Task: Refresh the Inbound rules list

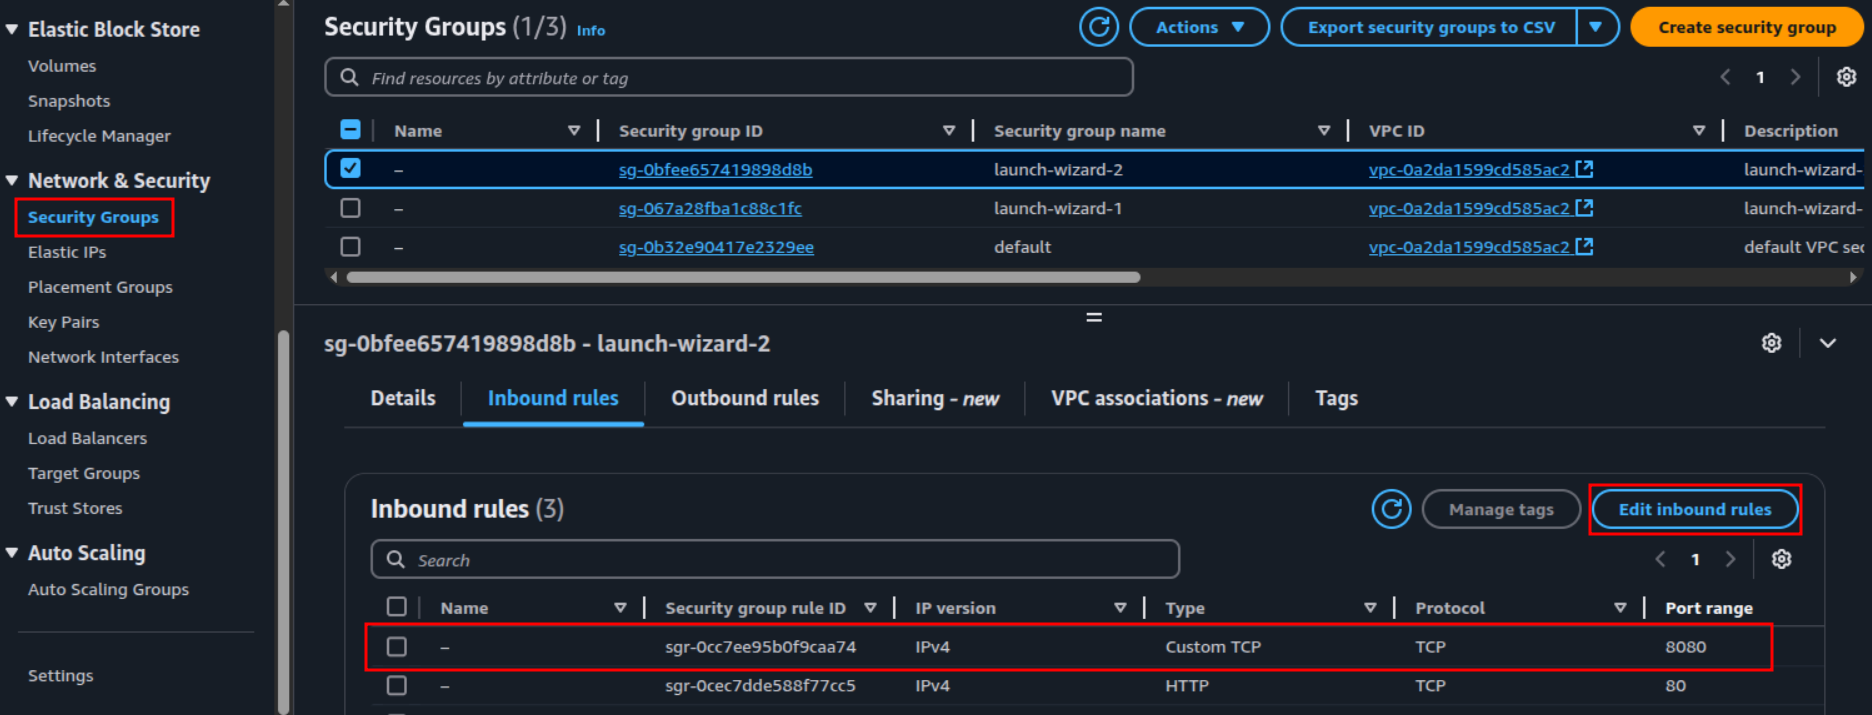Action: [x=1391, y=509]
